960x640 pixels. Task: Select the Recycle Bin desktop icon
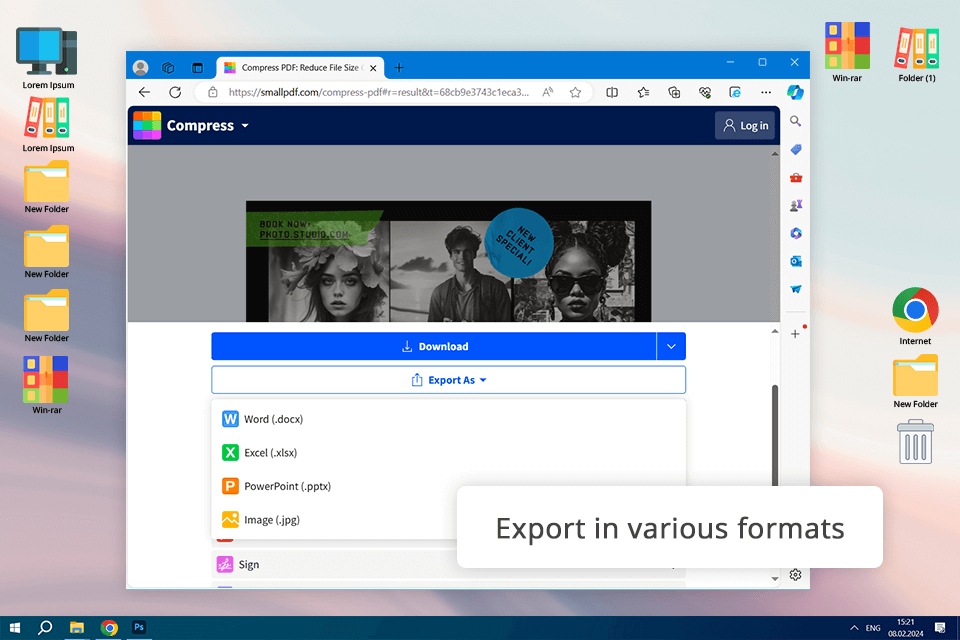[915, 442]
